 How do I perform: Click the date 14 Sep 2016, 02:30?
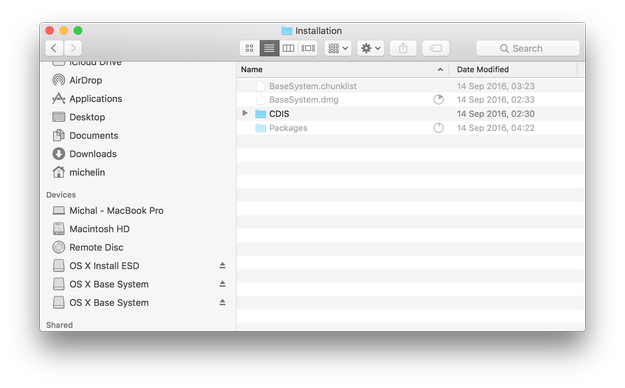pyautogui.click(x=495, y=114)
